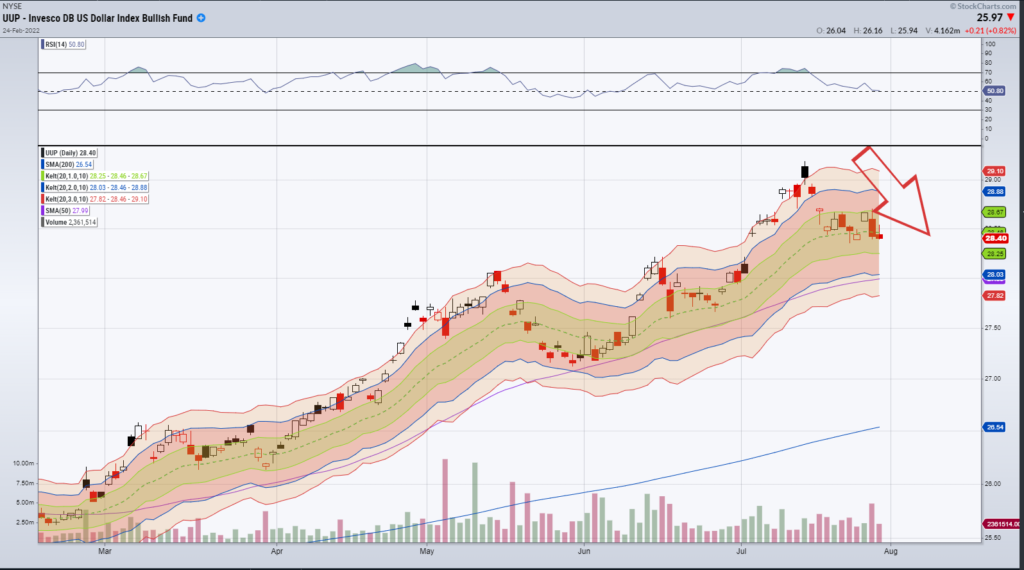Click the Mar label on the date axis

tap(104, 551)
